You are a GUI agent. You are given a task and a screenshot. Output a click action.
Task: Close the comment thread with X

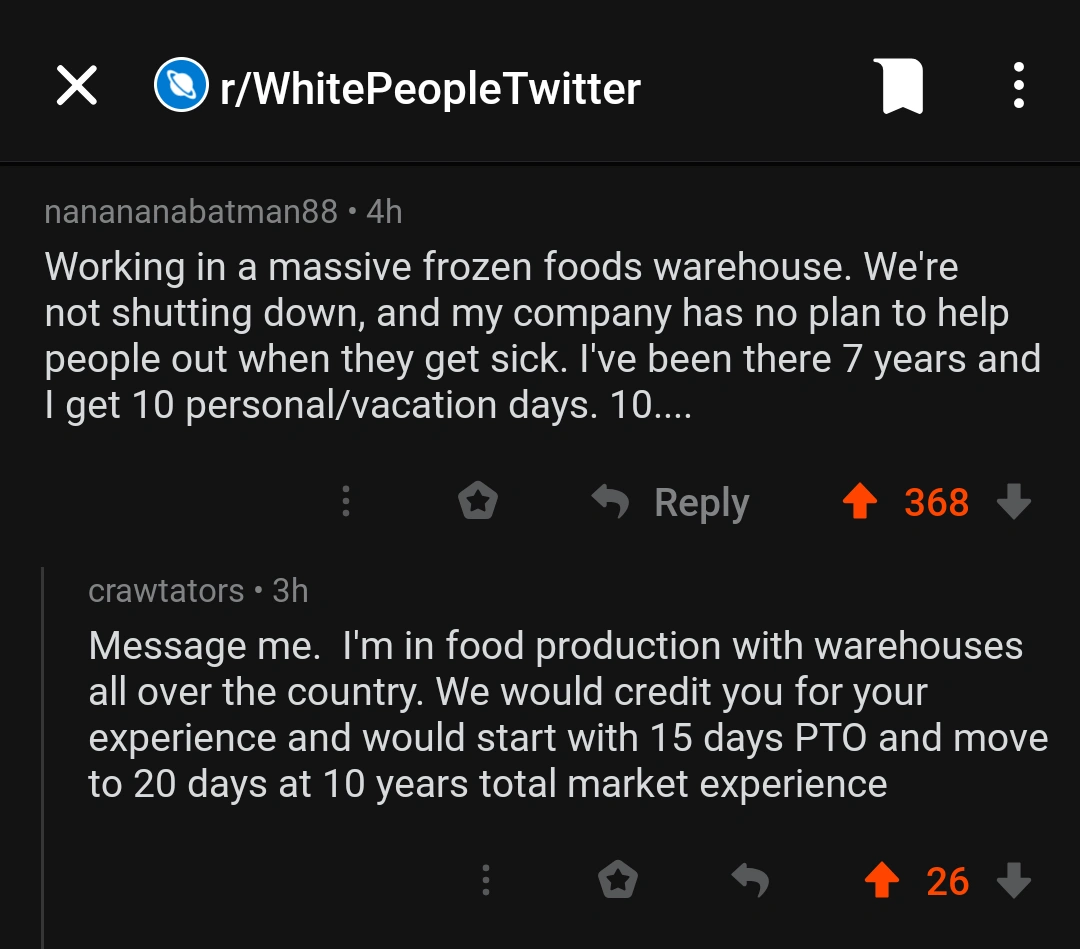tap(77, 87)
